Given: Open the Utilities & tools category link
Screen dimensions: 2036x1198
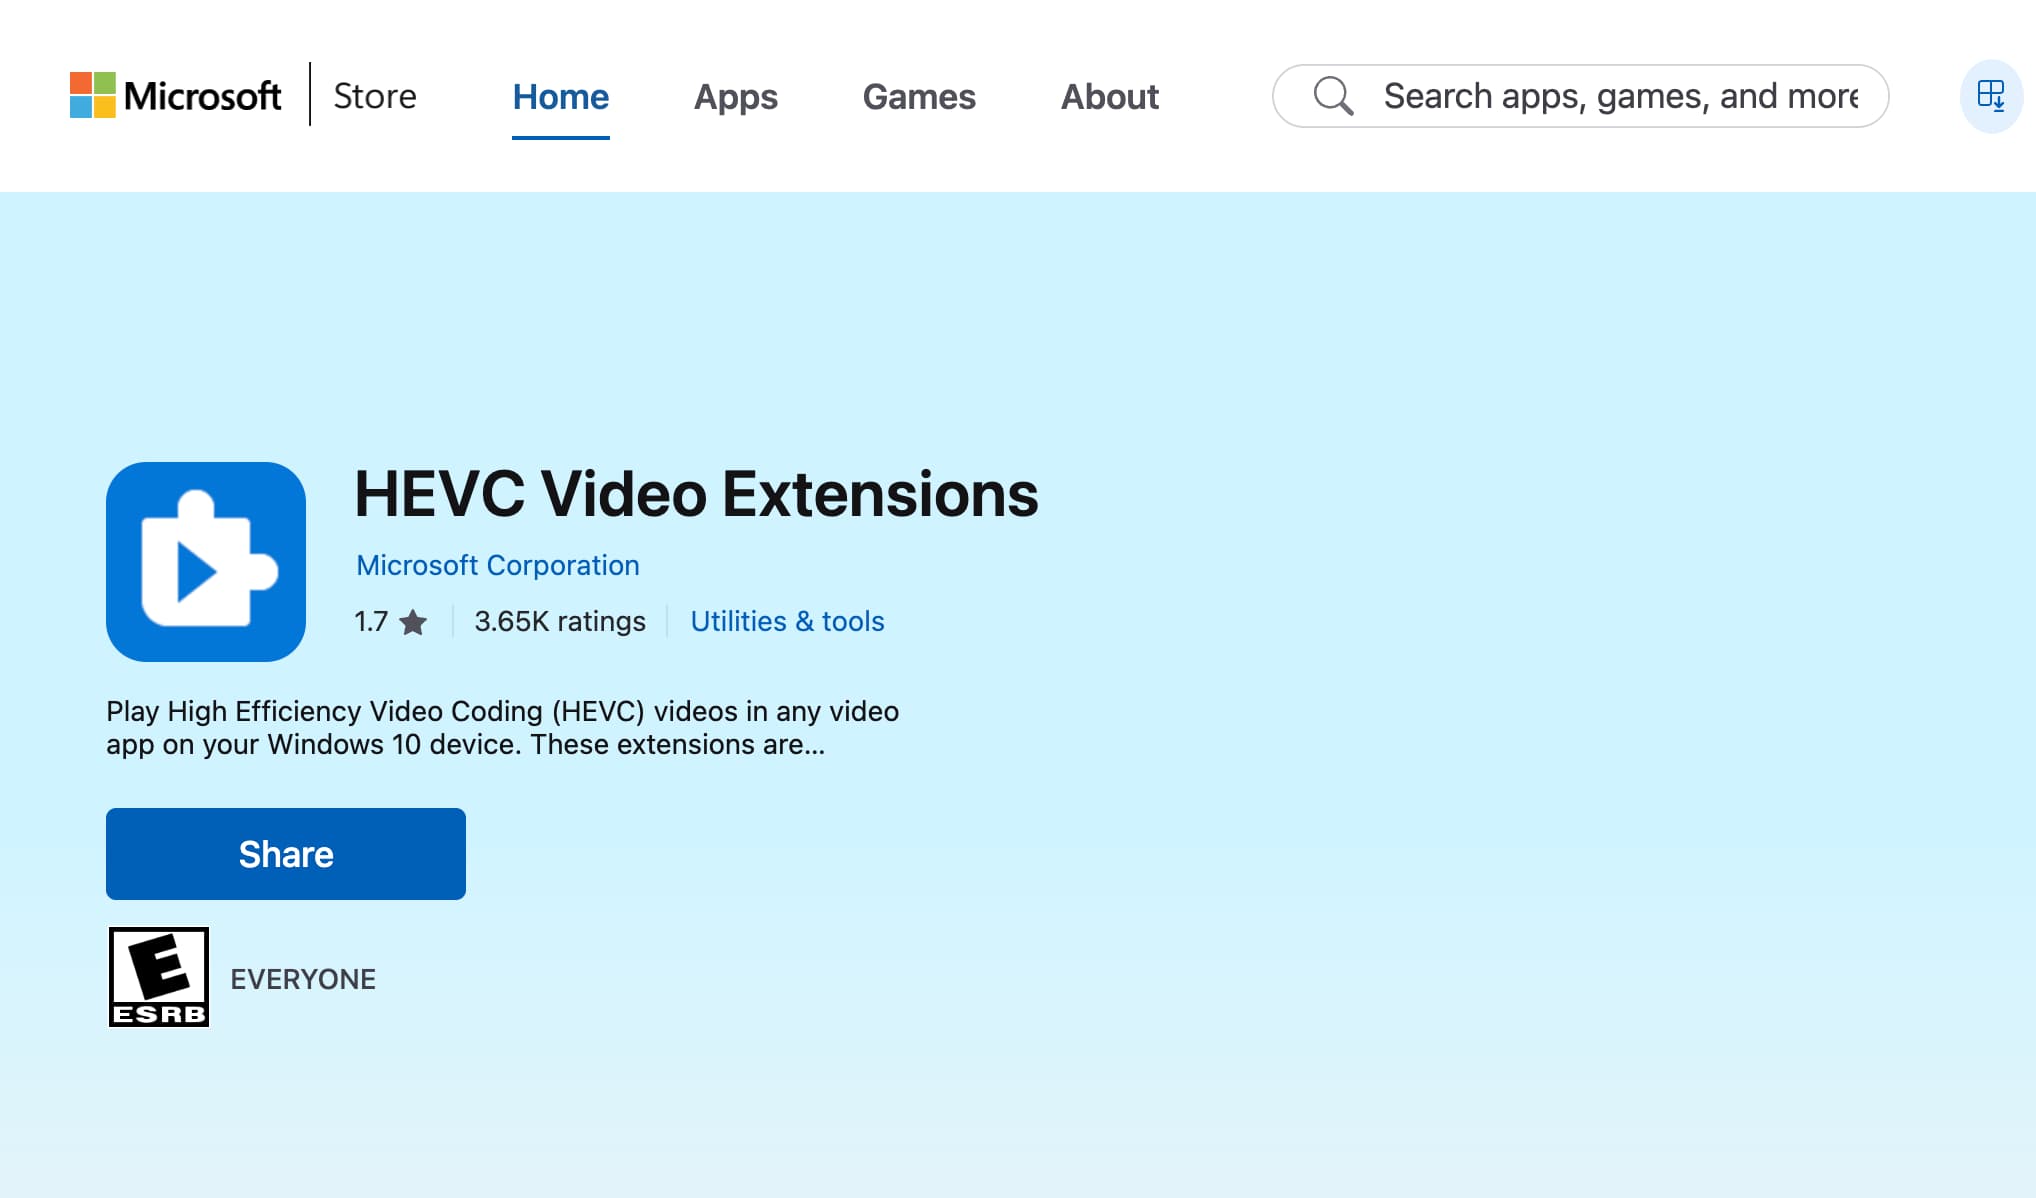Looking at the screenshot, I should (x=787, y=621).
